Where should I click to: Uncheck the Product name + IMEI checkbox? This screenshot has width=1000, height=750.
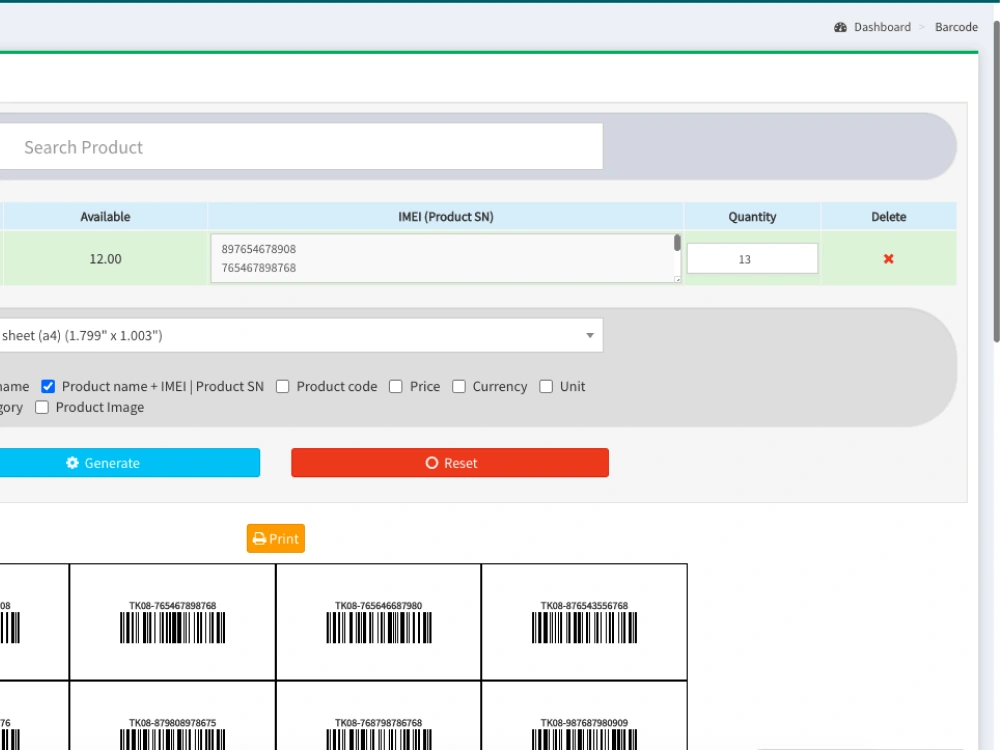47,386
